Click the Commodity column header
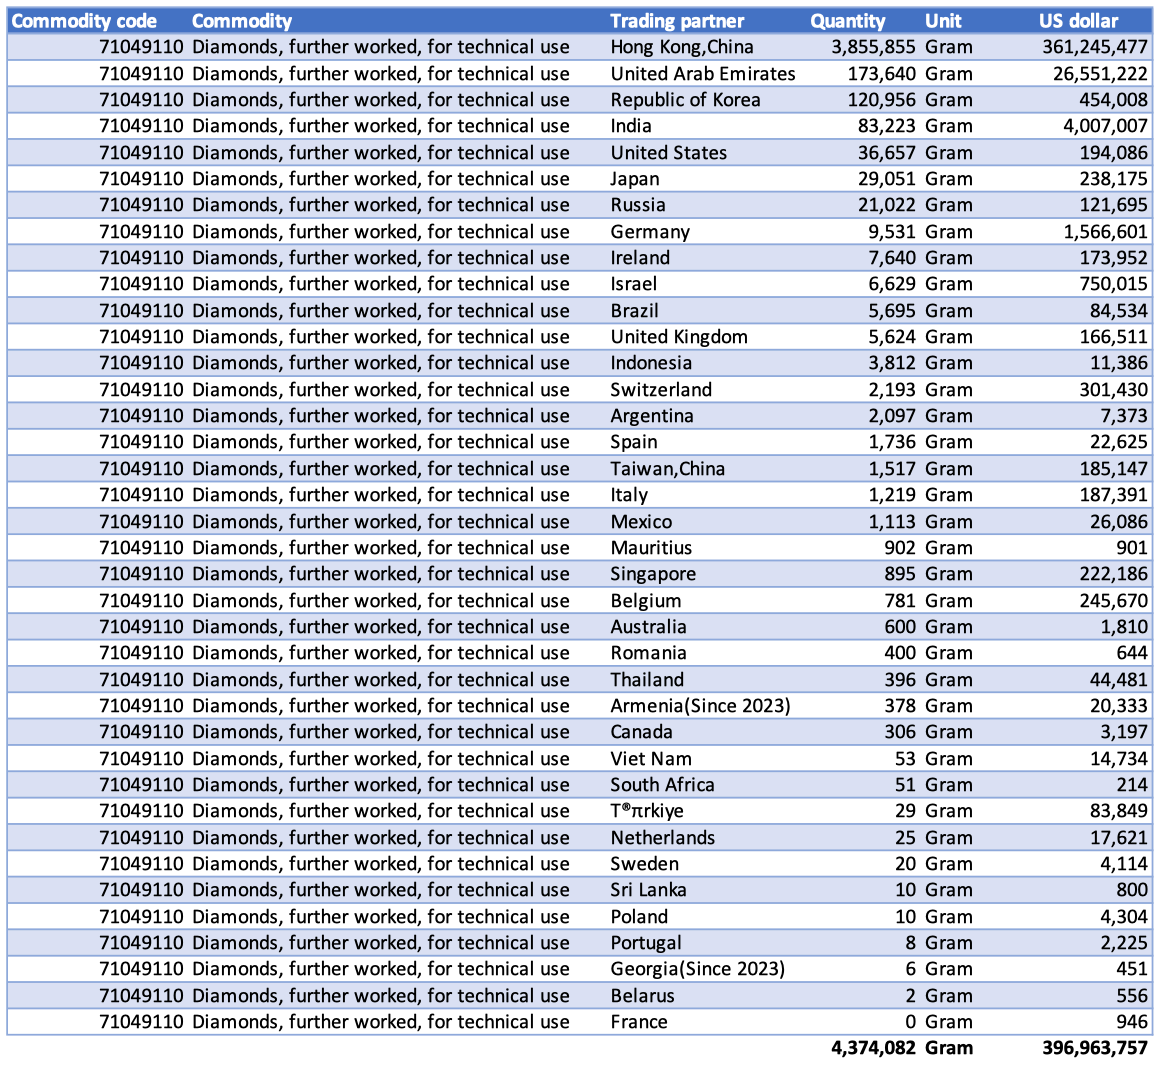1164x1068 pixels. point(242,21)
